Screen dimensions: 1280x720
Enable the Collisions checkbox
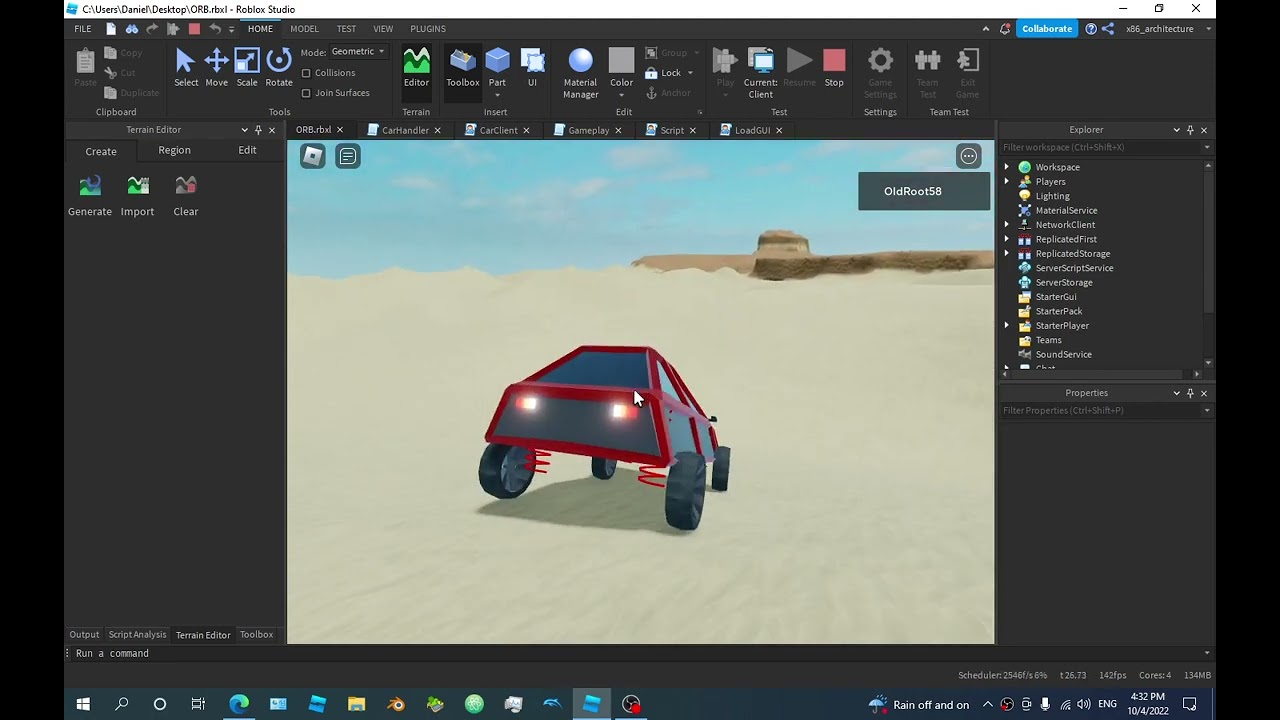coord(306,73)
